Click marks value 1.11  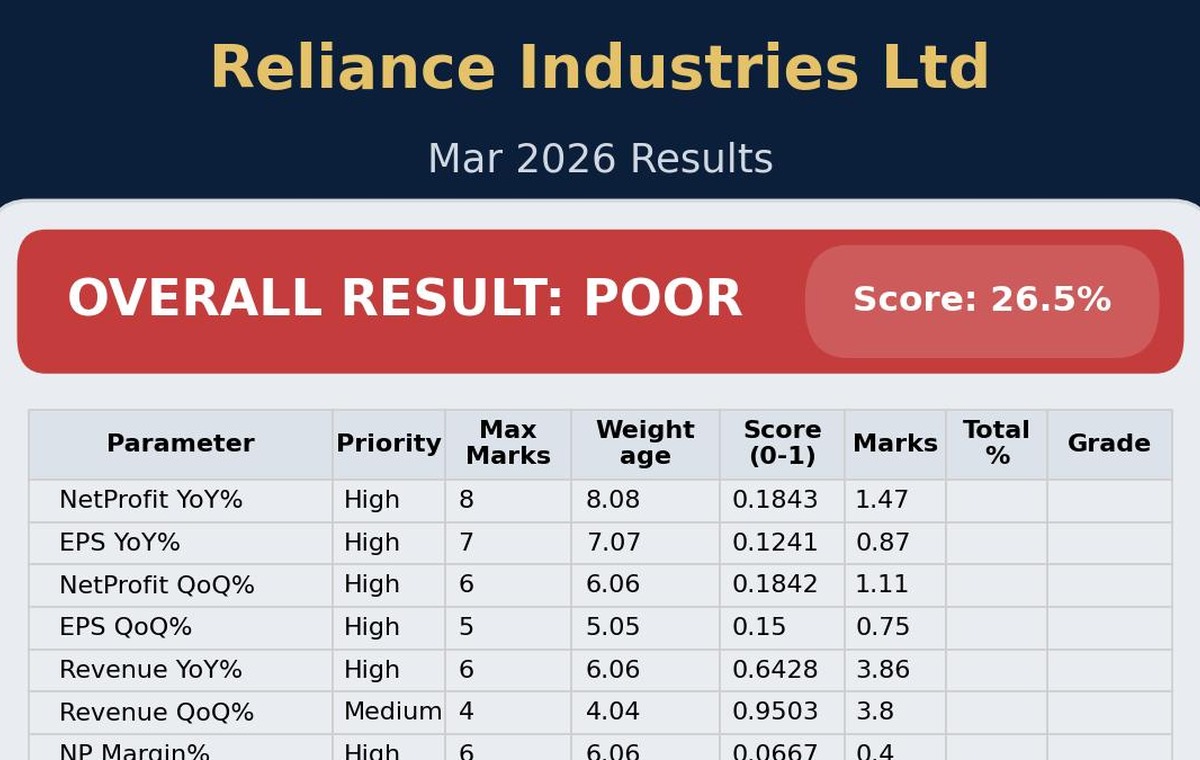882,585
